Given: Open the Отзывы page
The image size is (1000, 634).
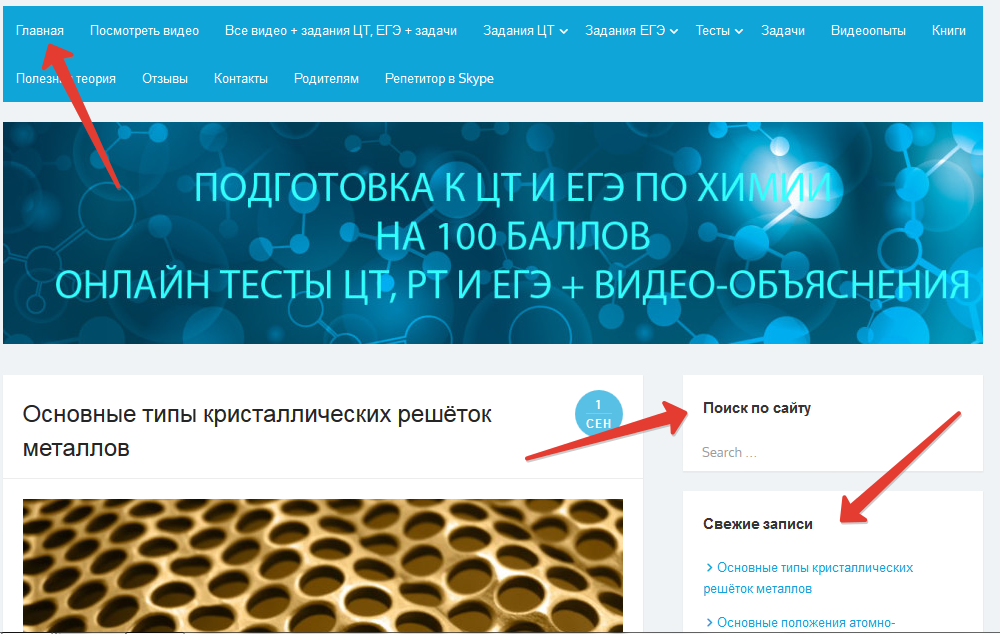Looking at the screenshot, I should point(165,78).
